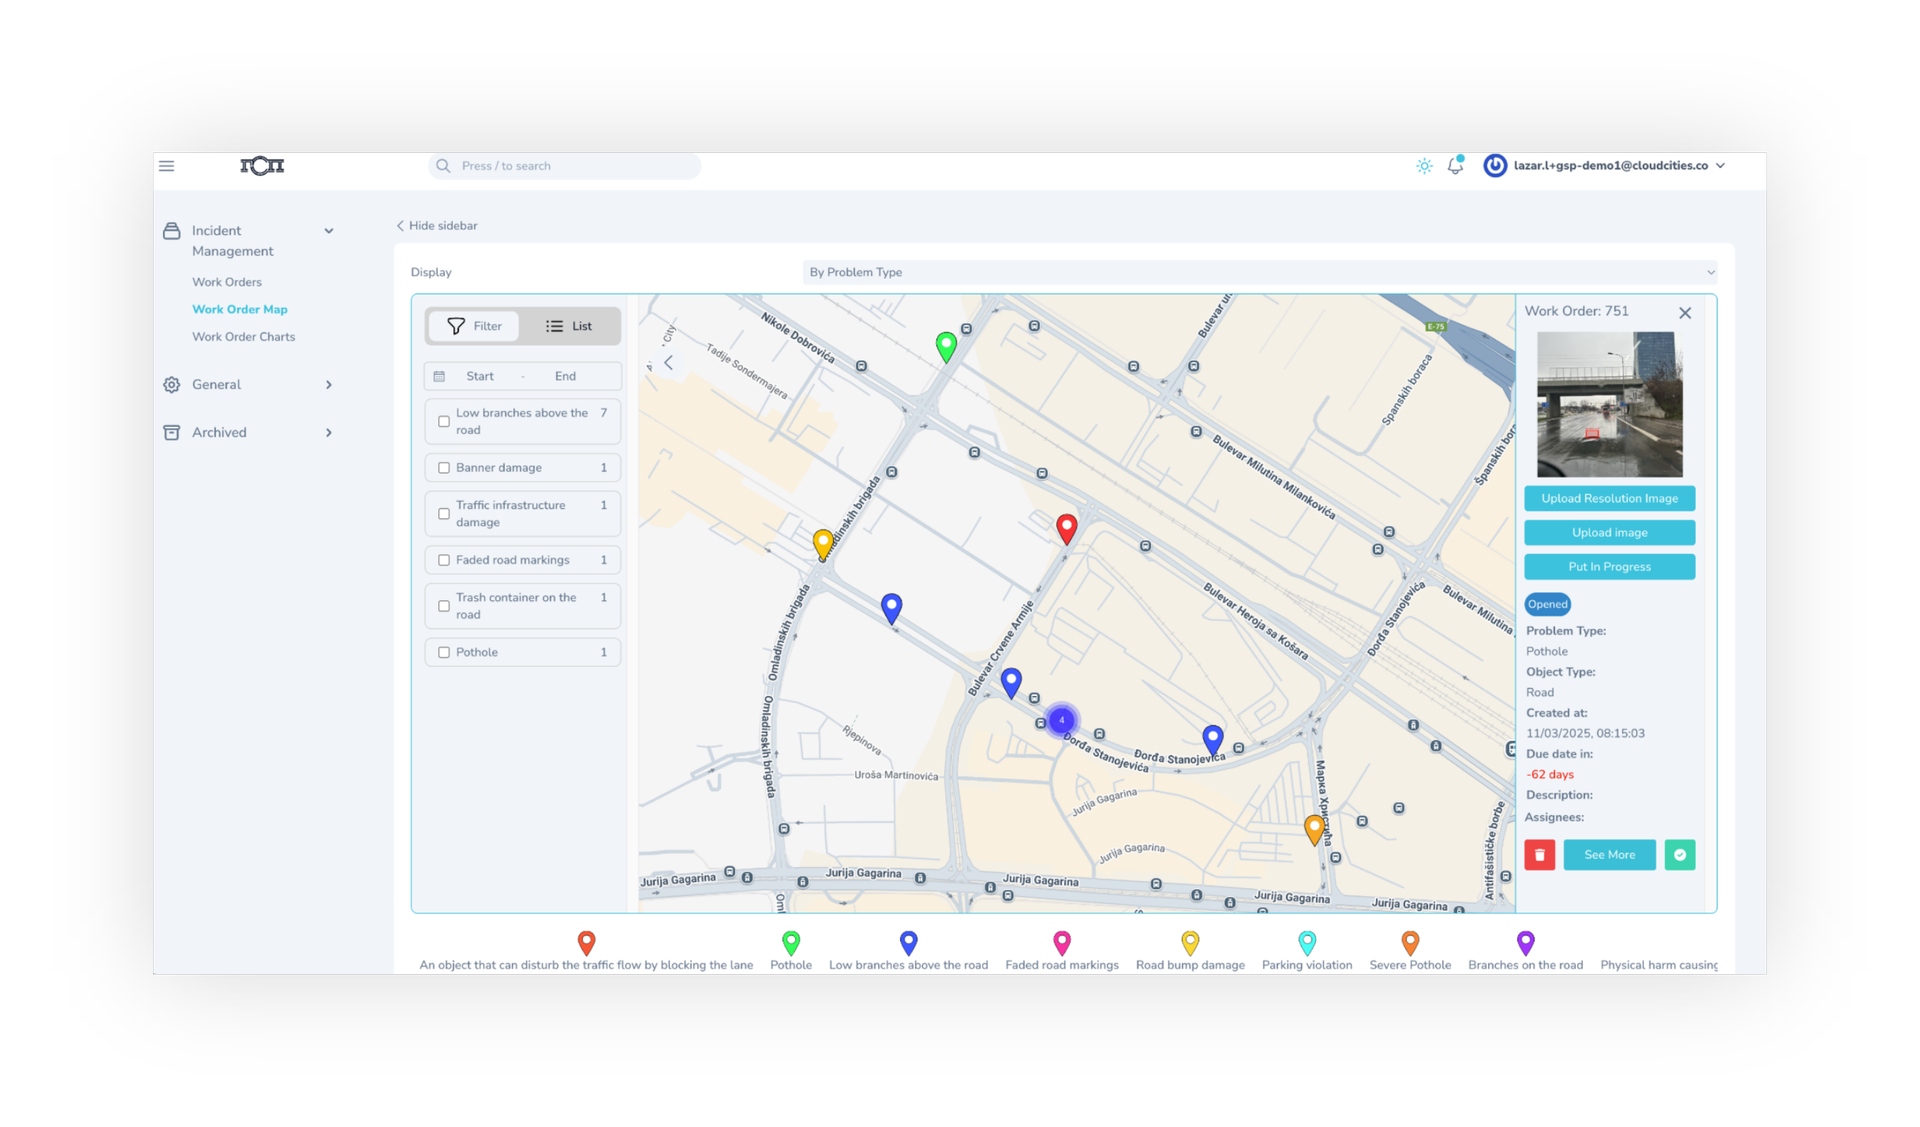Enable the Banner damage filter
Viewport: 1920px width, 1127px height.
(x=444, y=467)
